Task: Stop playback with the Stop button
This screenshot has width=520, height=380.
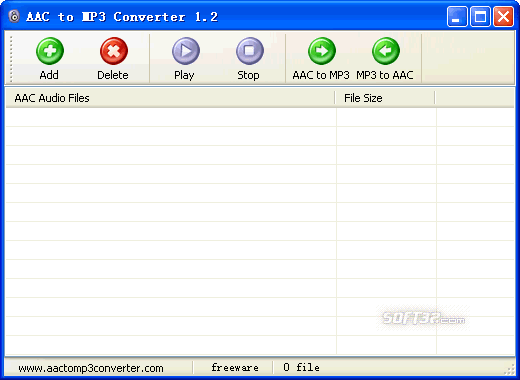Action: click(249, 58)
